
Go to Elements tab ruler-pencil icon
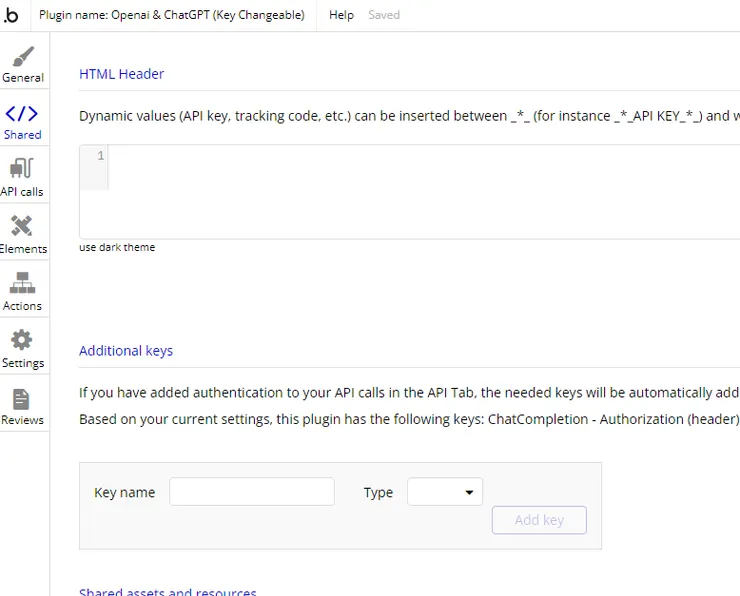(22, 226)
